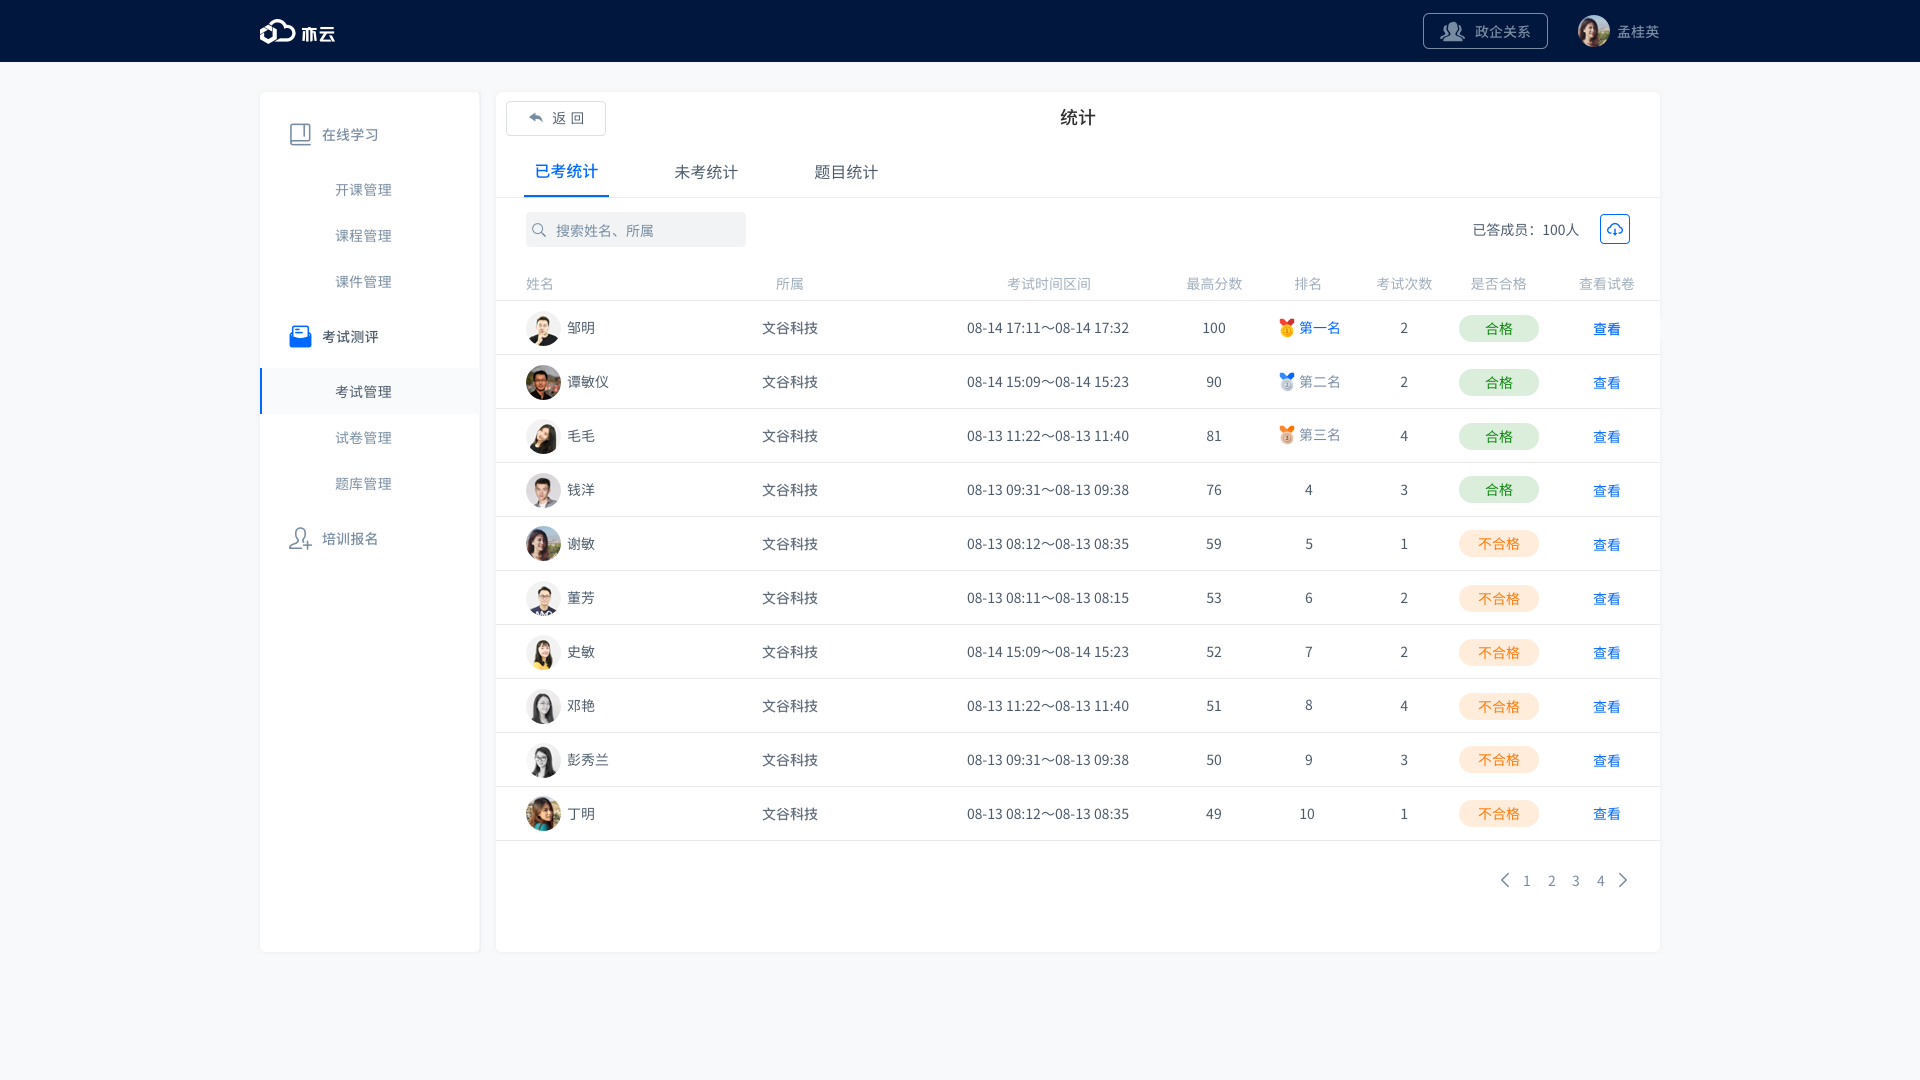The height and width of the screenshot is (1080, 1920).
Task: Click 查看 link on 毛毛's row
Action: click(x=1606, y=436)
